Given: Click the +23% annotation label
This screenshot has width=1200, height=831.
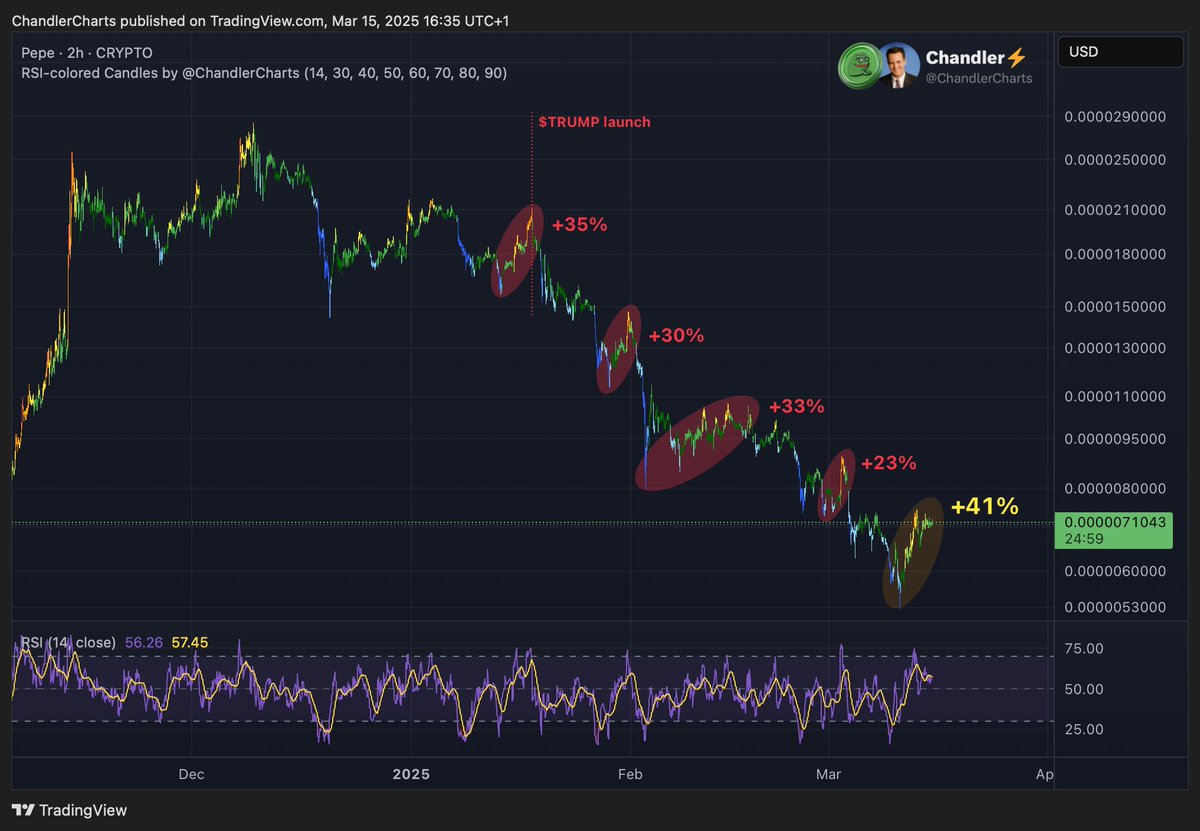Looking at the screenshot, I should (889, 463).
